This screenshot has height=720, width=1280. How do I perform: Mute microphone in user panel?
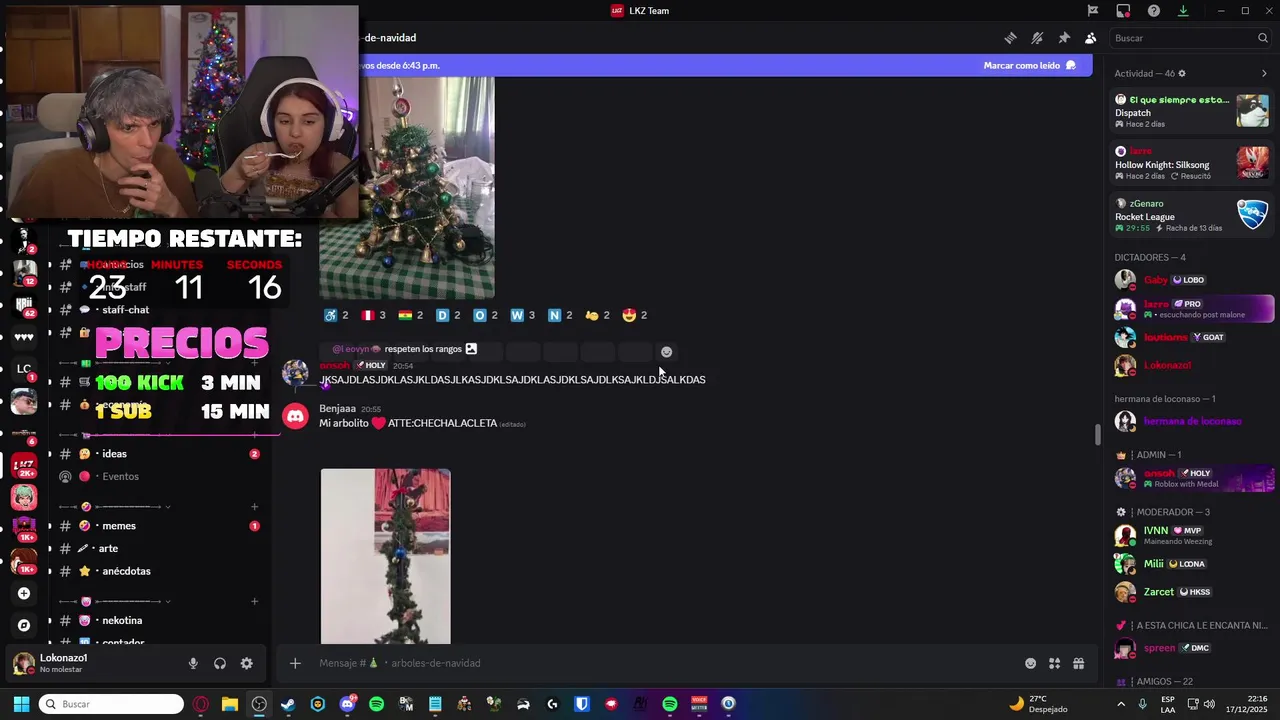193,663
